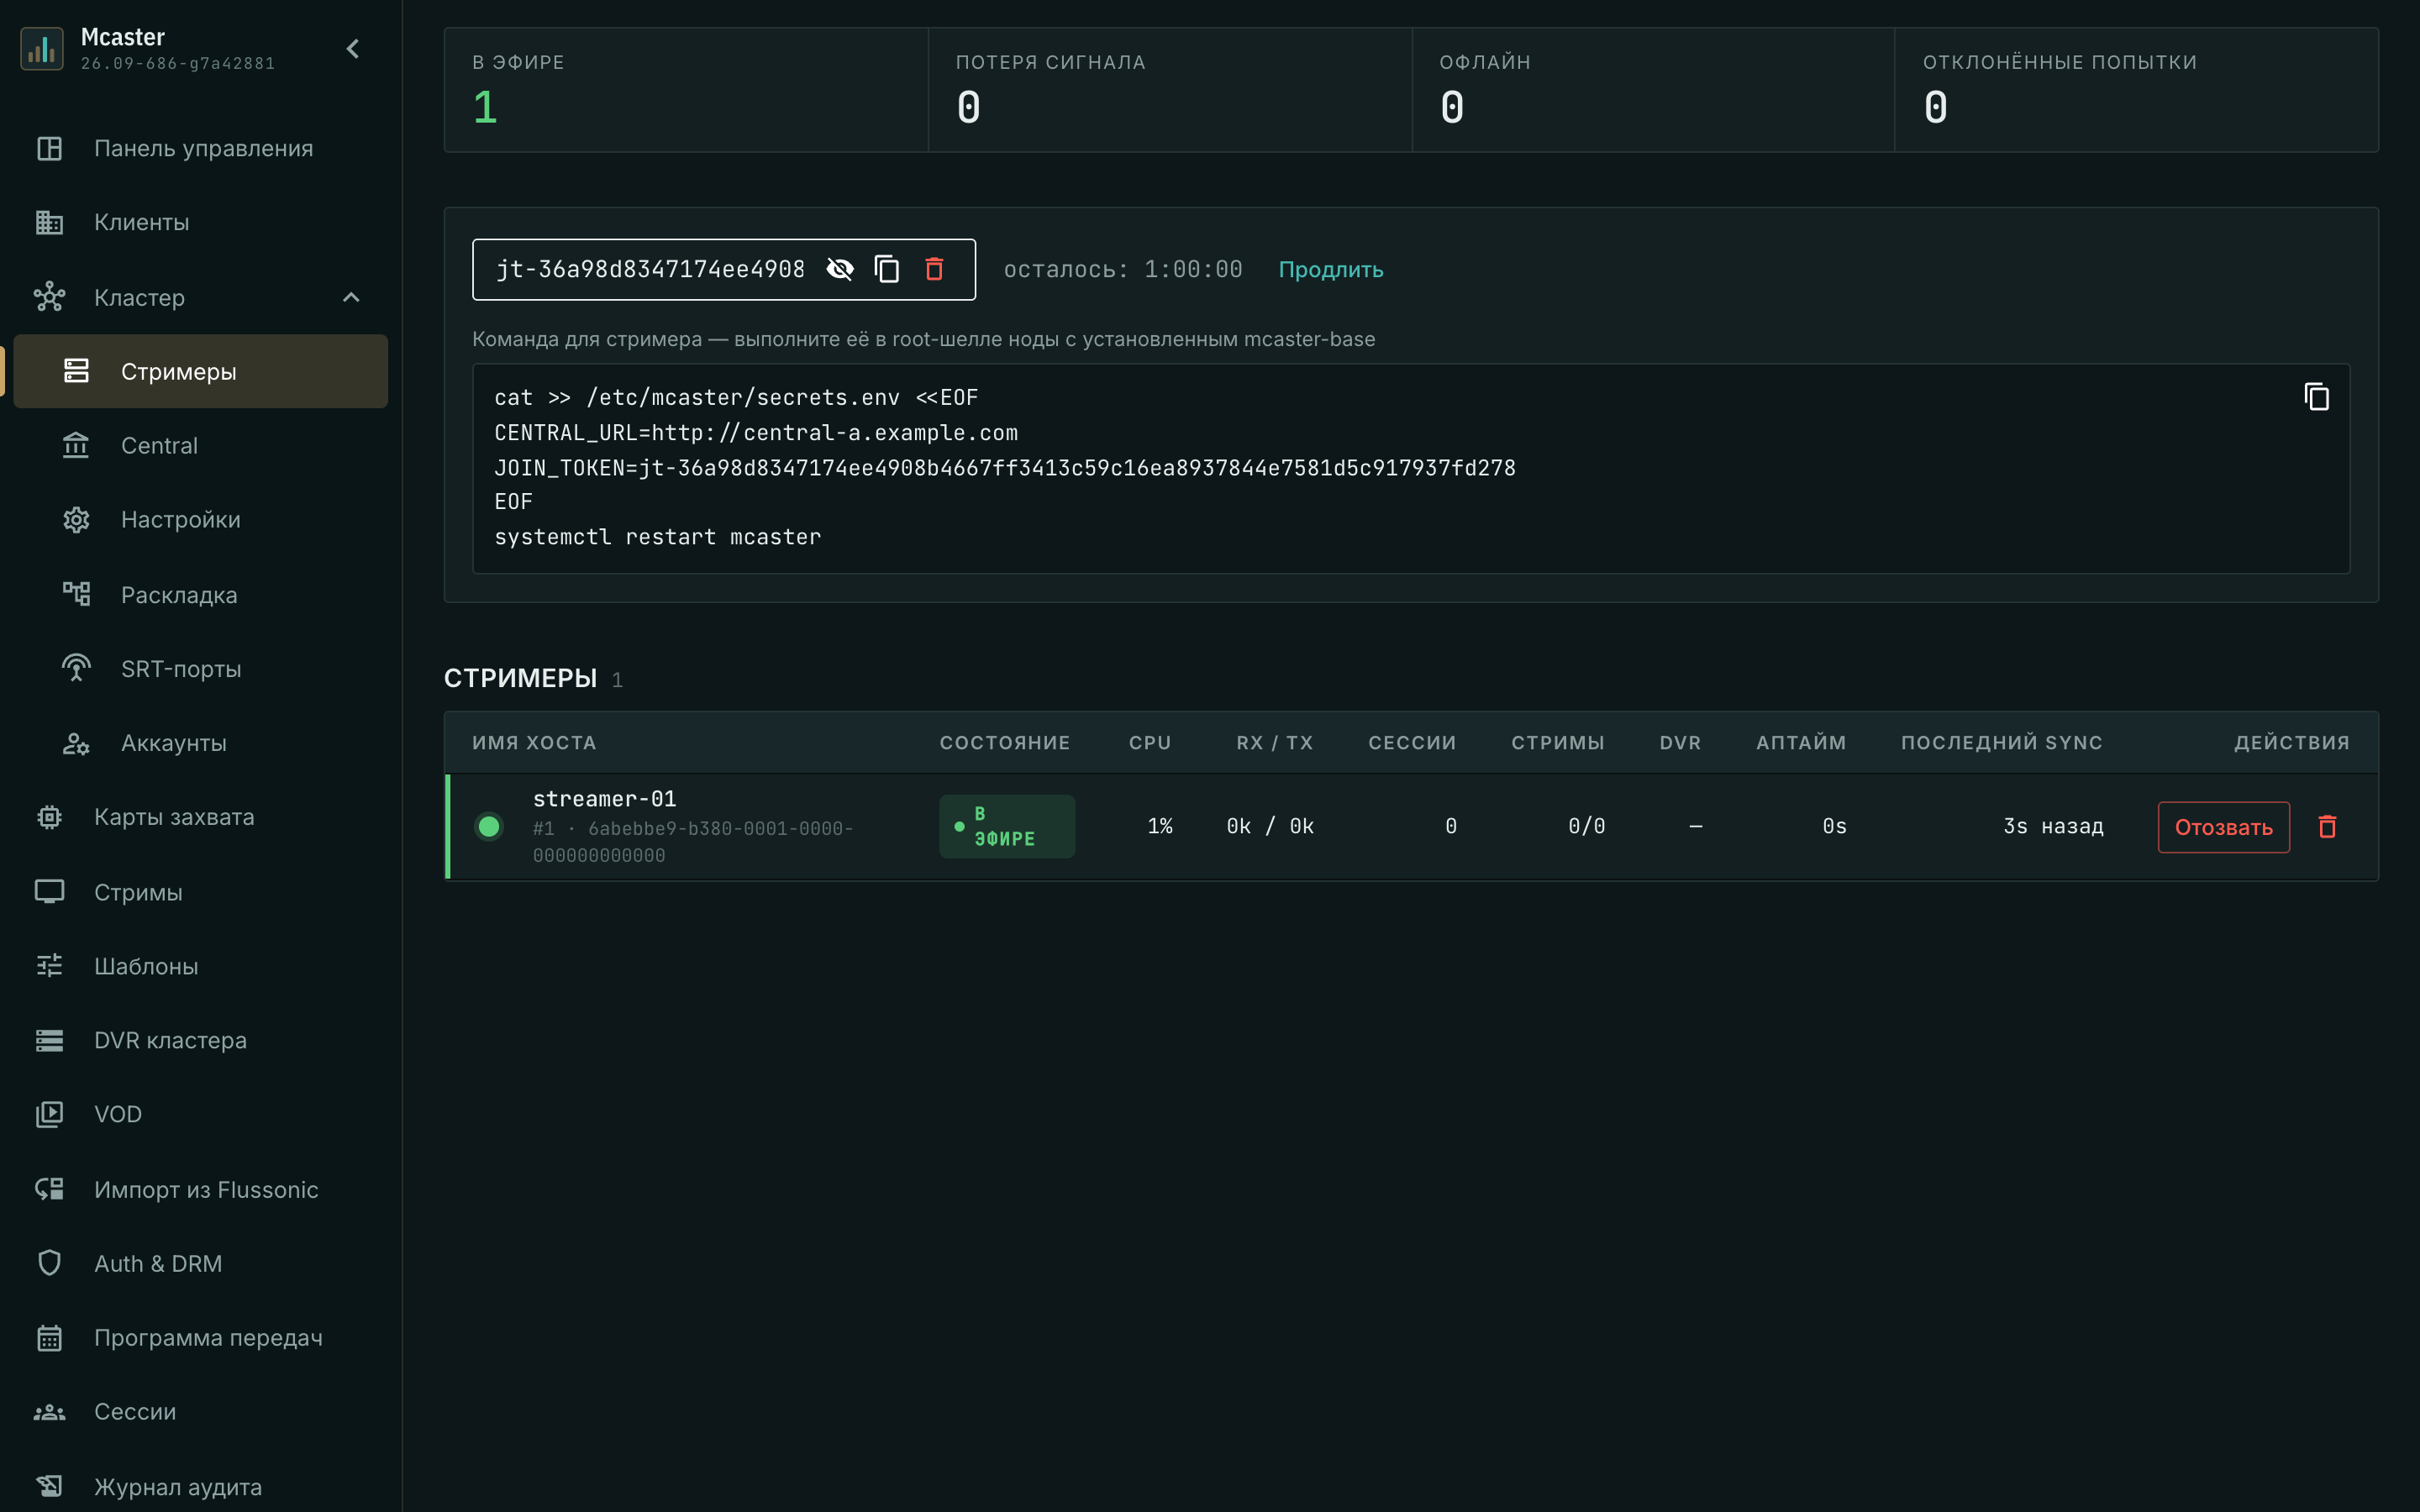Click the В ЭФИРЕ status badge
Screen dimensions: 2420x1512
(1006, 826)
